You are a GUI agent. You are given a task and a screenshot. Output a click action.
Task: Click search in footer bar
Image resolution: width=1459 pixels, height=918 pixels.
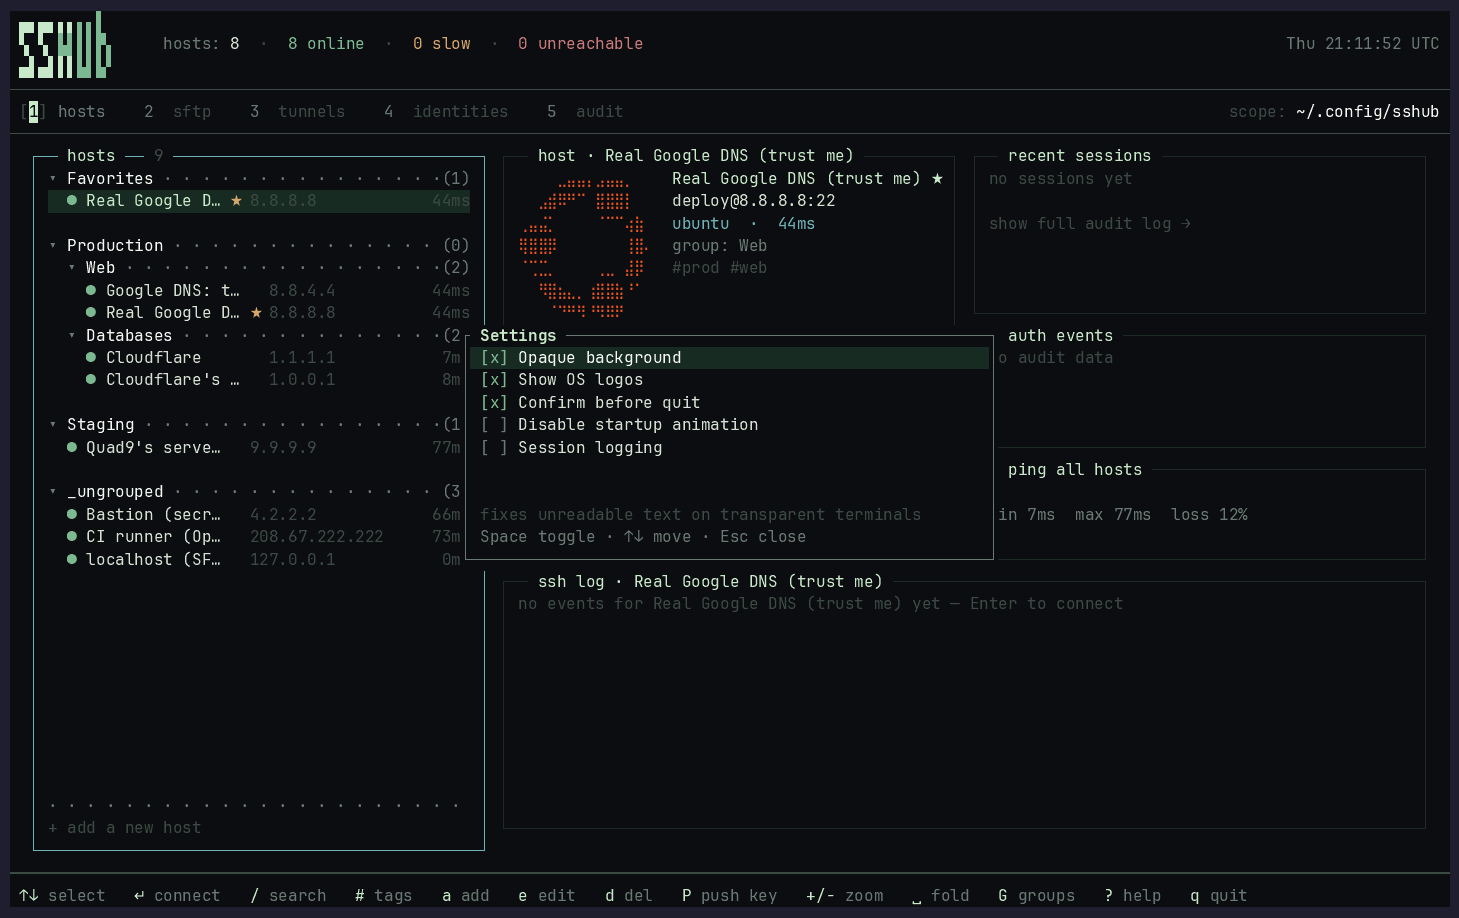288,895
